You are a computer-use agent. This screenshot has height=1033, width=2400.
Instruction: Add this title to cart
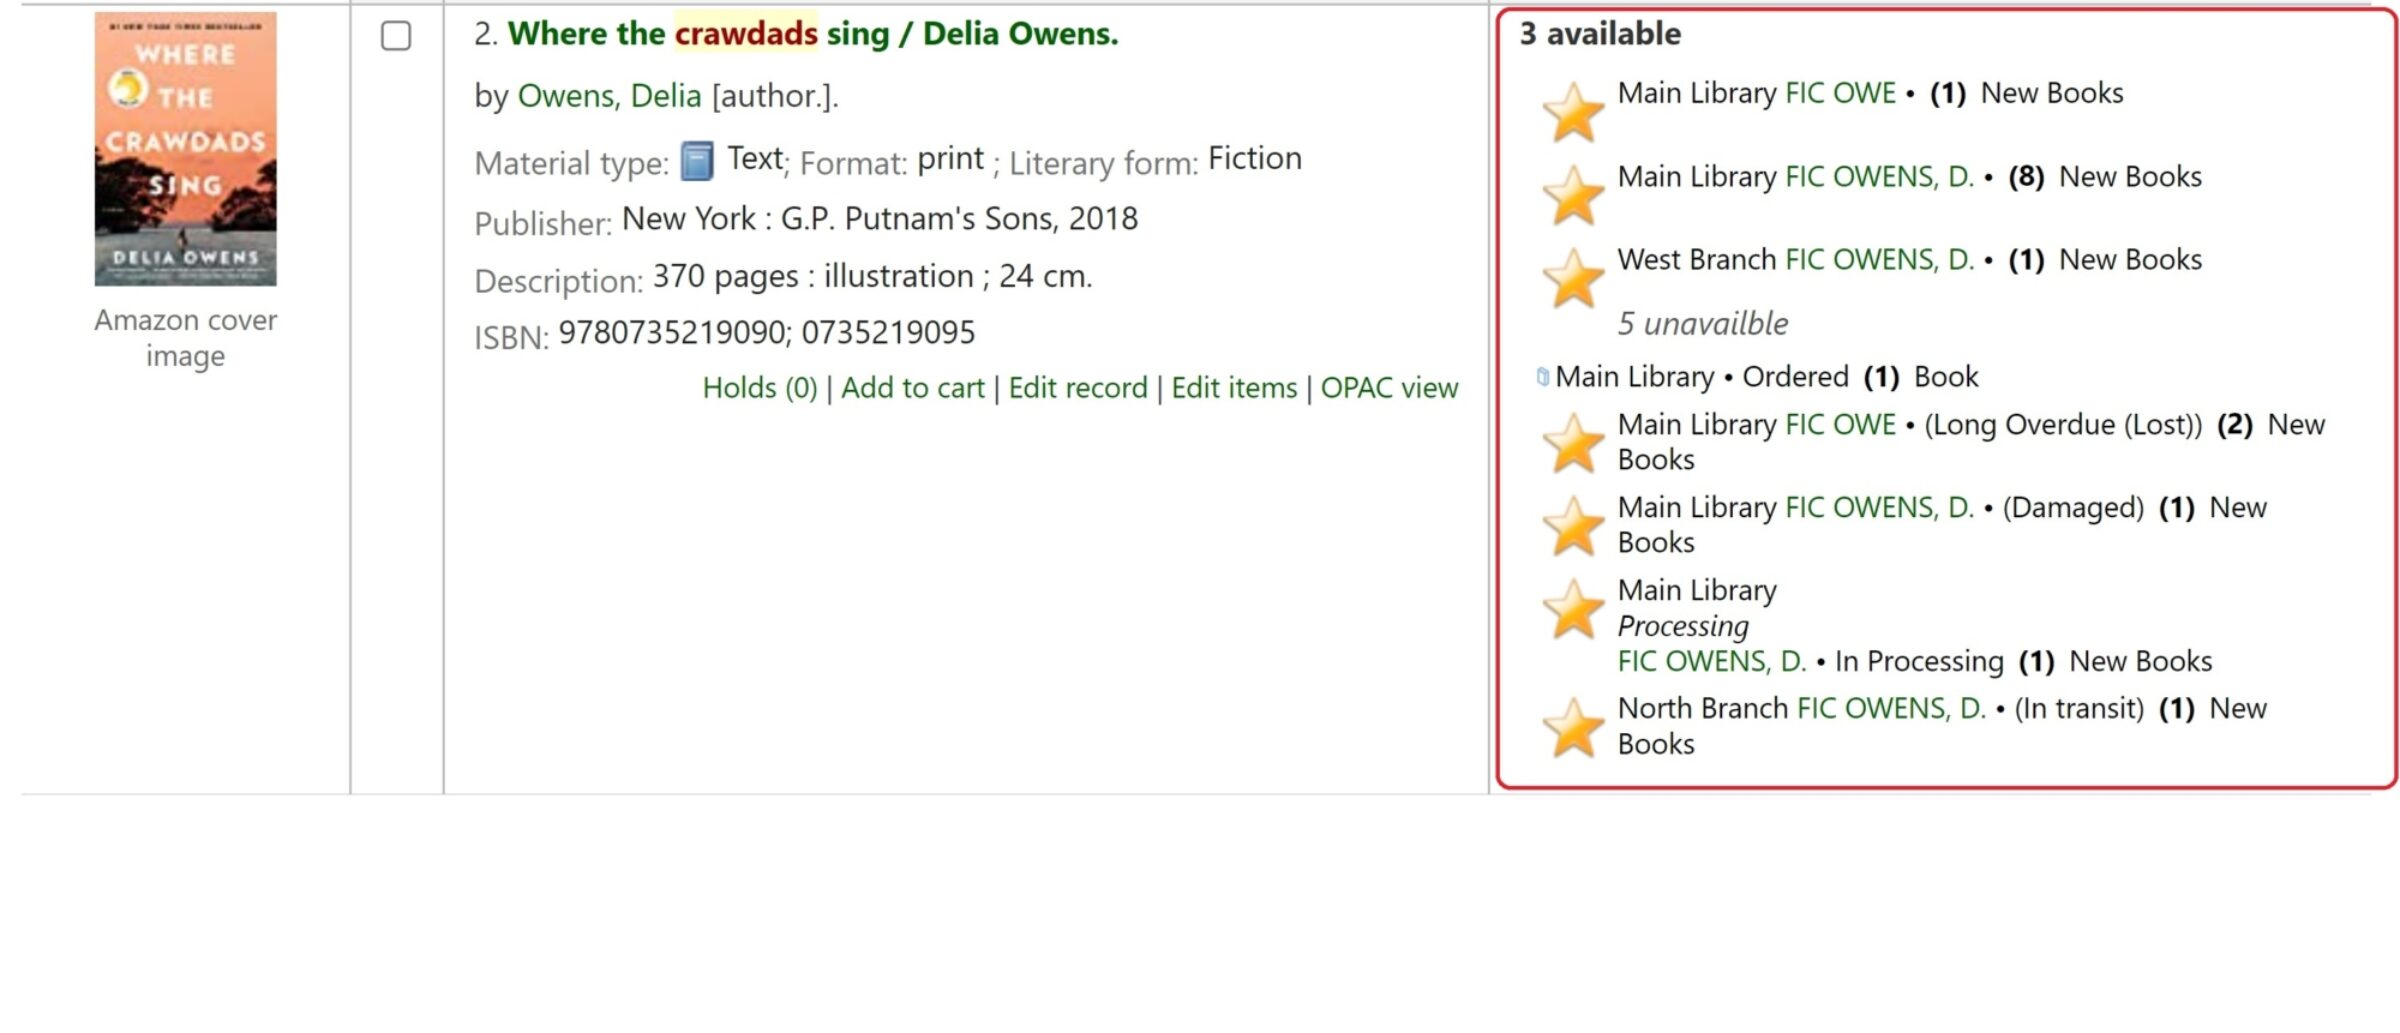click(x=913, y=388)
